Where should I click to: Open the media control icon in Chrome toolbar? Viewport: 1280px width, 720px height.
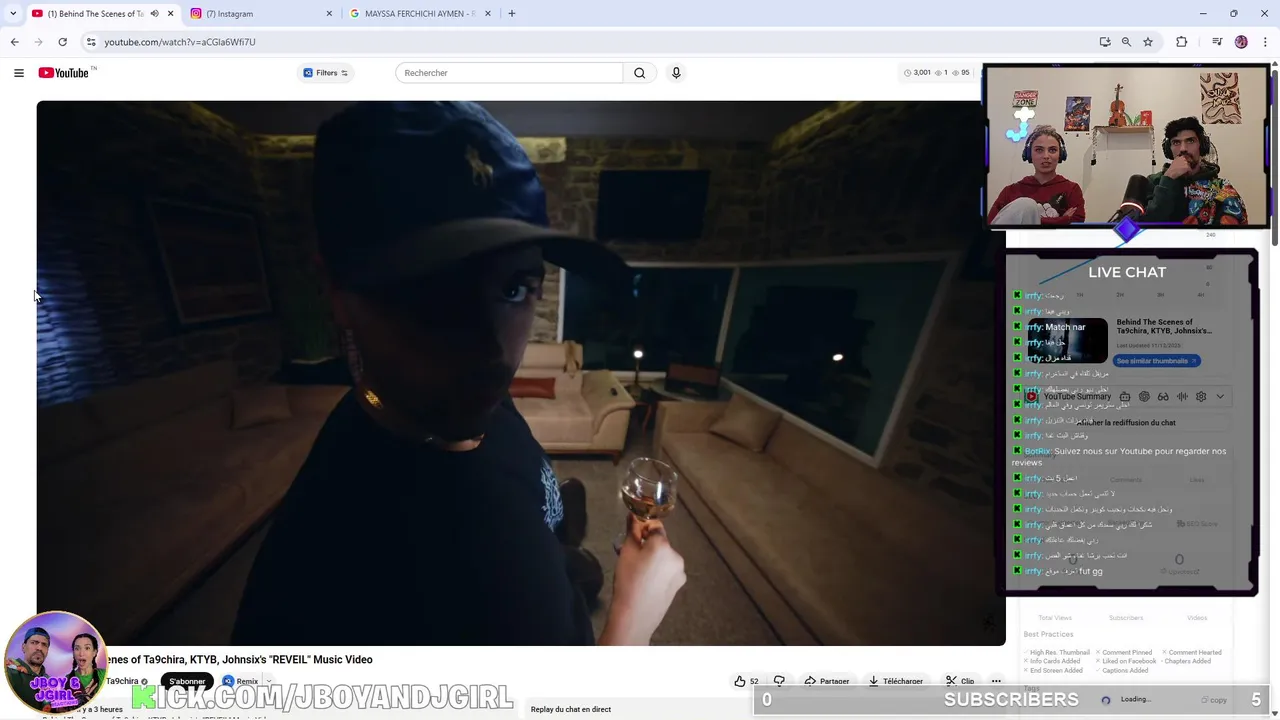coord(1217,42)
